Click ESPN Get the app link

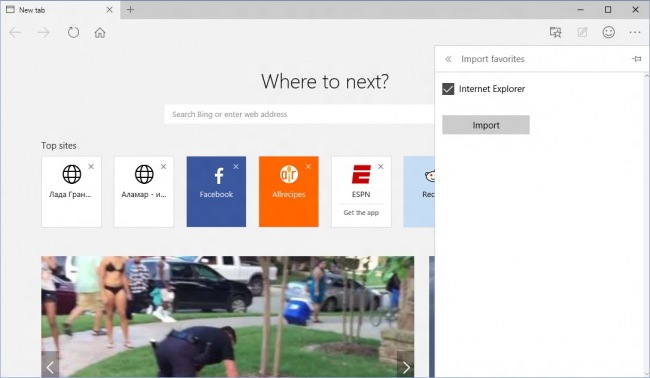pyautogui.click(x=361, y=213)
